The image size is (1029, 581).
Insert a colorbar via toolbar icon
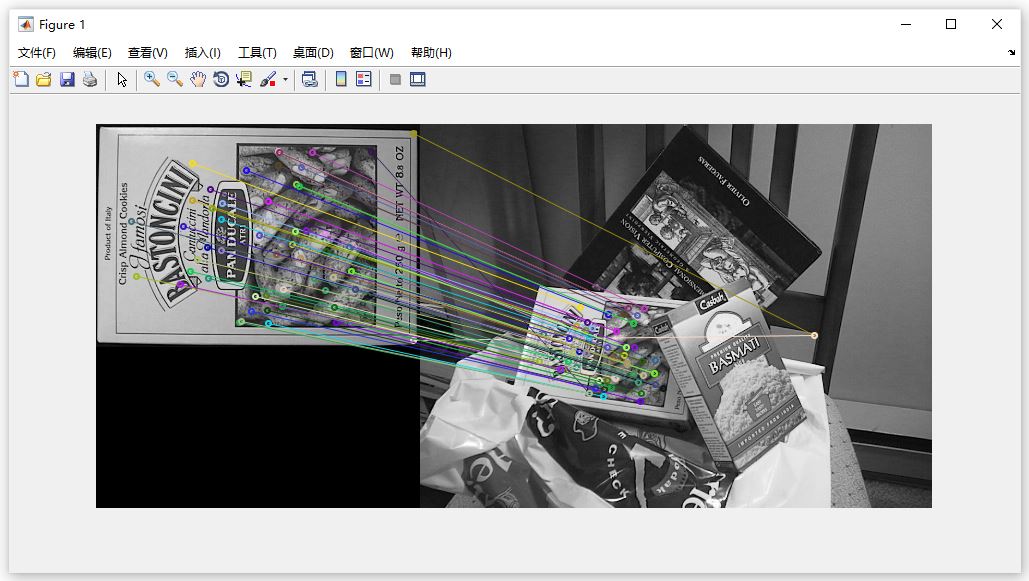(x=341, y=79)
